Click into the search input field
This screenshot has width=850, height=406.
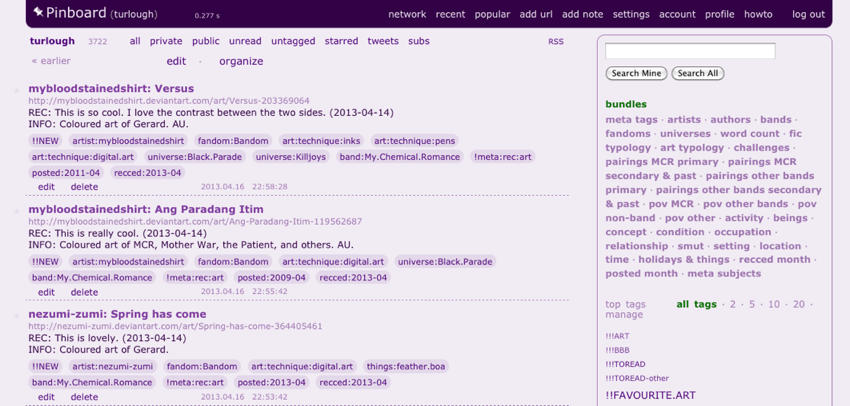point(690,51)
